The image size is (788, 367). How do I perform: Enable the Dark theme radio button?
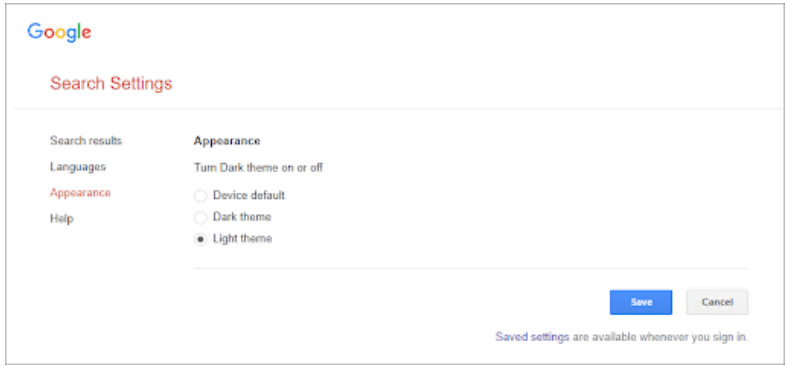[201, 218]
